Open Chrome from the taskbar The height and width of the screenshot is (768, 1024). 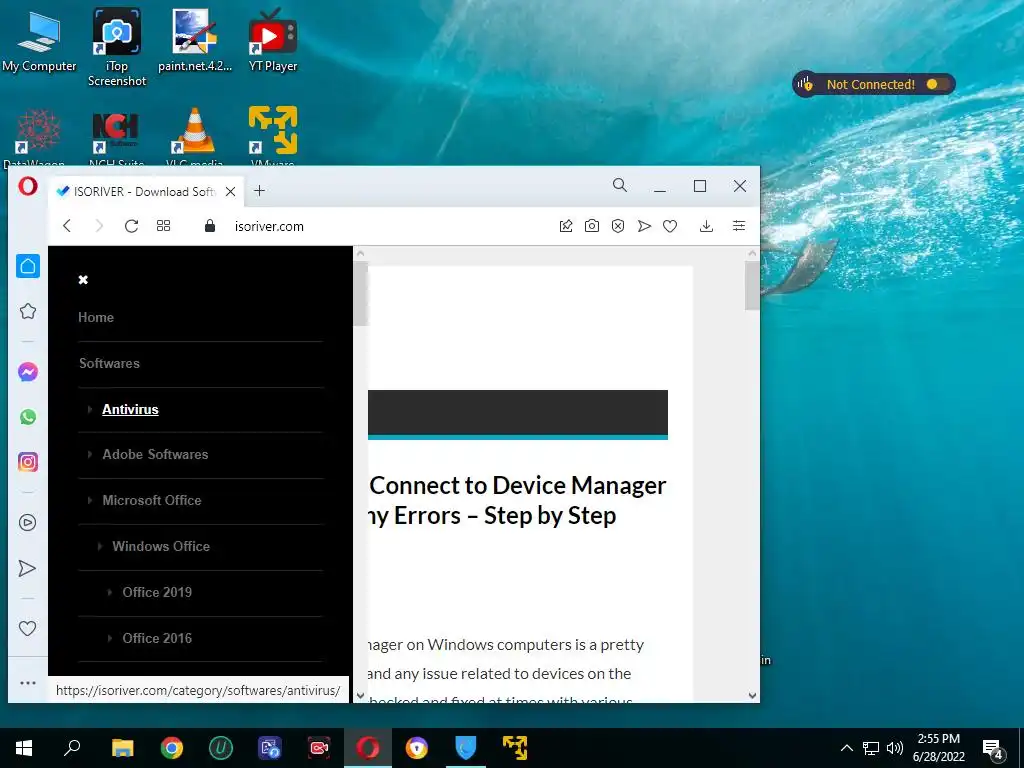coord(172,748)
